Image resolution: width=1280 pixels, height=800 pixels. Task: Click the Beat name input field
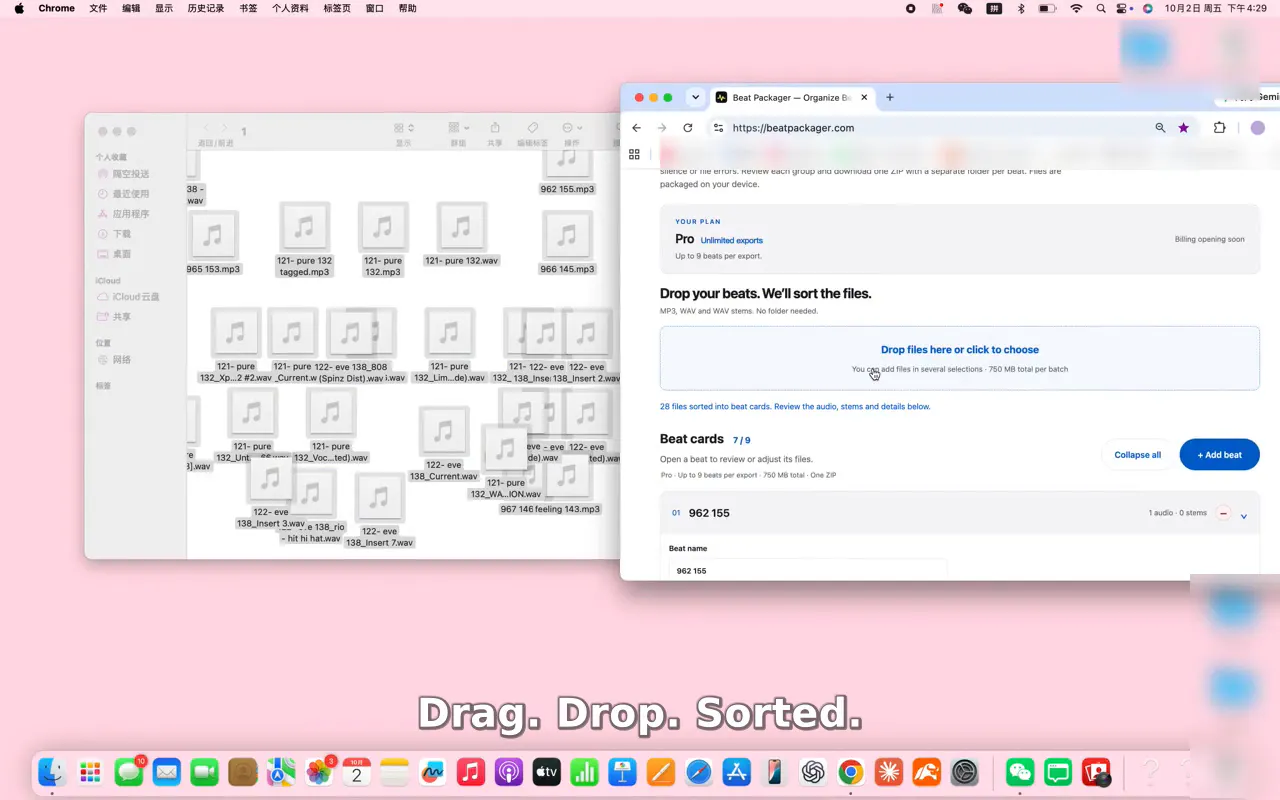pos(808,570)
